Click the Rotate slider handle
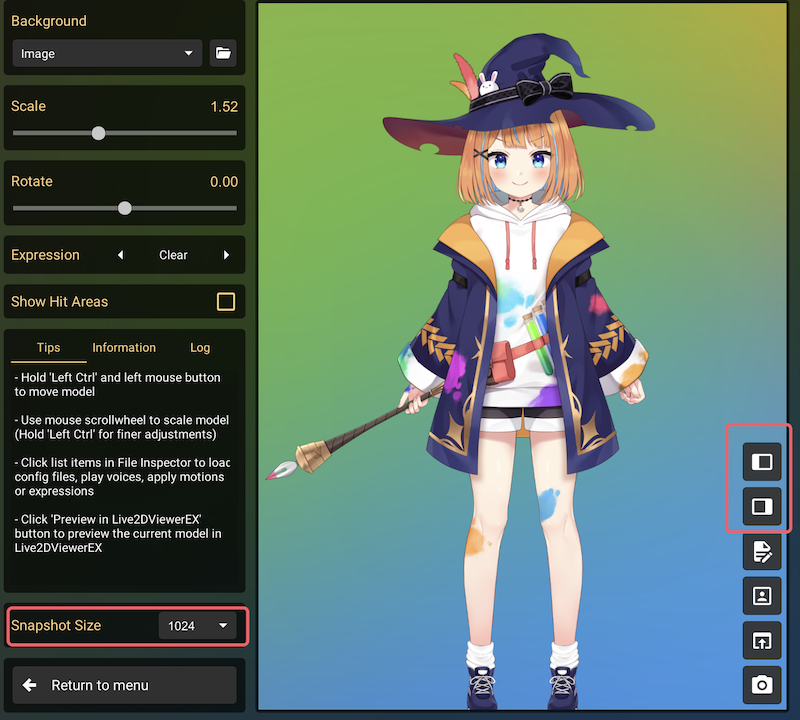This screenshot has width=800, height=720. click(125, 208)
